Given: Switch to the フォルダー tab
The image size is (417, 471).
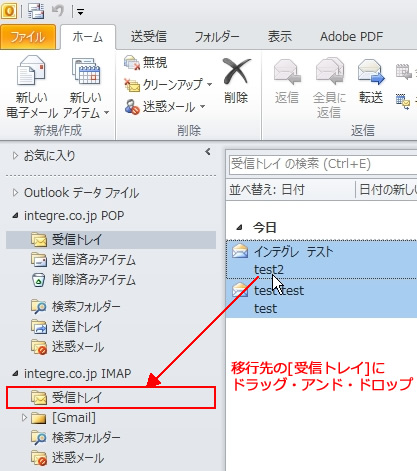Looking at the screenshot, I should coord(217,37).
